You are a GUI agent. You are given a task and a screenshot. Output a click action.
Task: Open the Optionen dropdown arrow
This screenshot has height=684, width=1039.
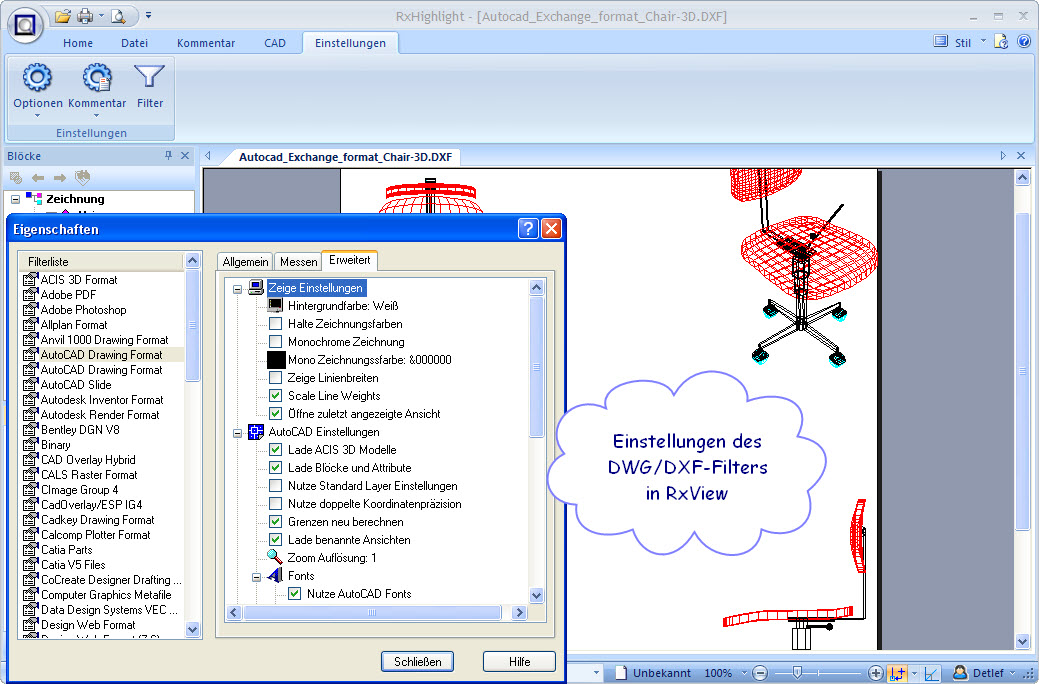[x=37, y=116]
